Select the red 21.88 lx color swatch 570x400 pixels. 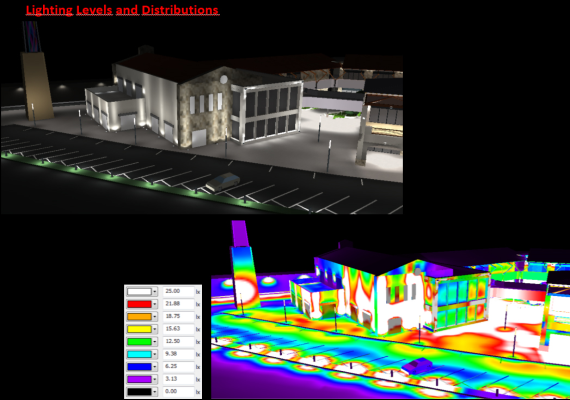coord(139,304)
